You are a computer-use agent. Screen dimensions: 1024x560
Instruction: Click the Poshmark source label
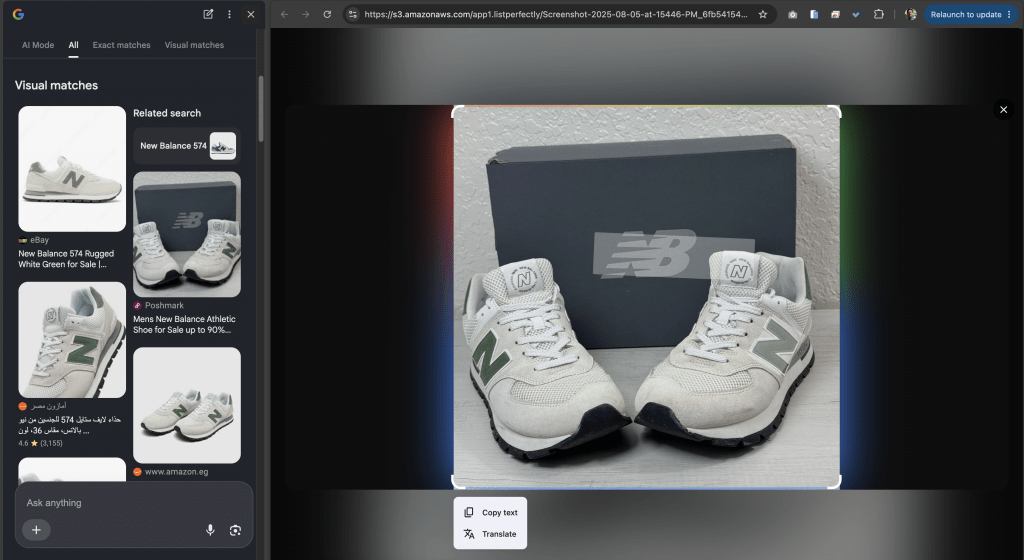coord(164,305)
